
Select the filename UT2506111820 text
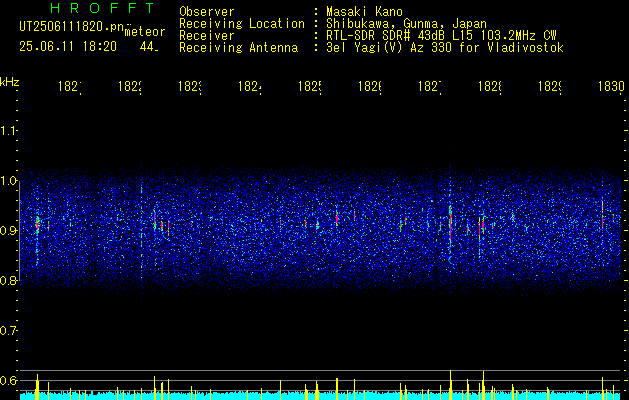click(x=72, y=27)
